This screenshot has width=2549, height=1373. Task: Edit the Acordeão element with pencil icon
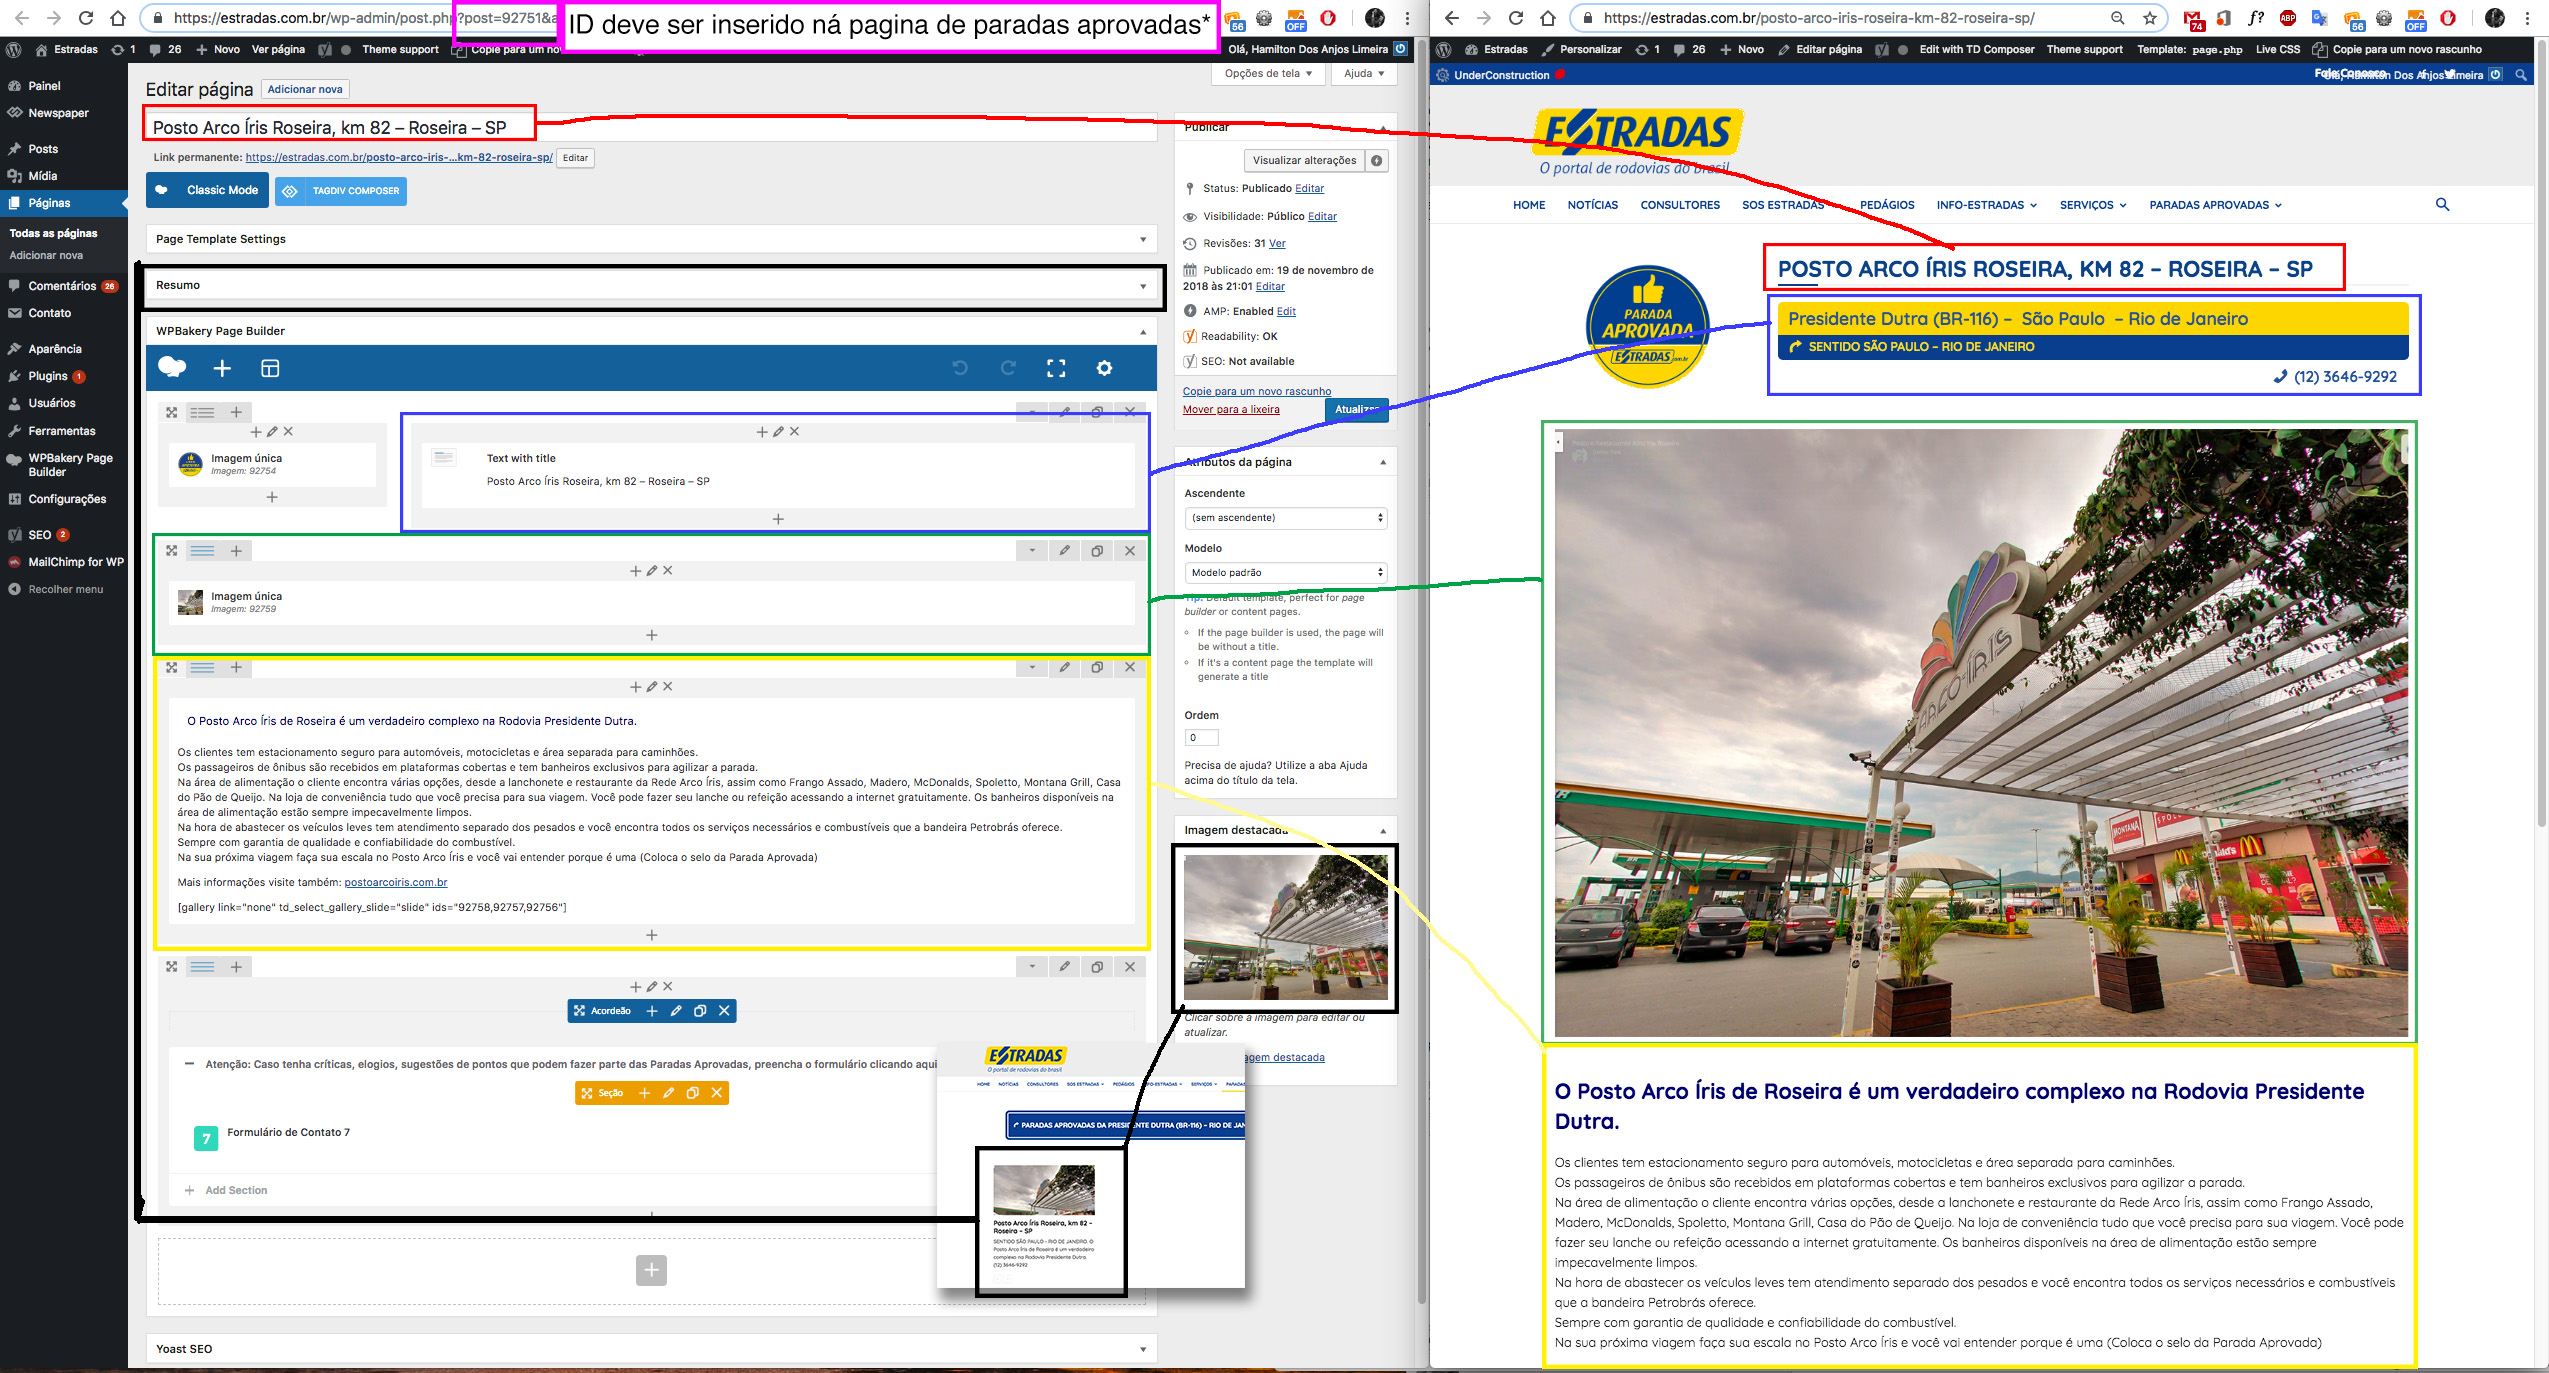(676, 1011)
